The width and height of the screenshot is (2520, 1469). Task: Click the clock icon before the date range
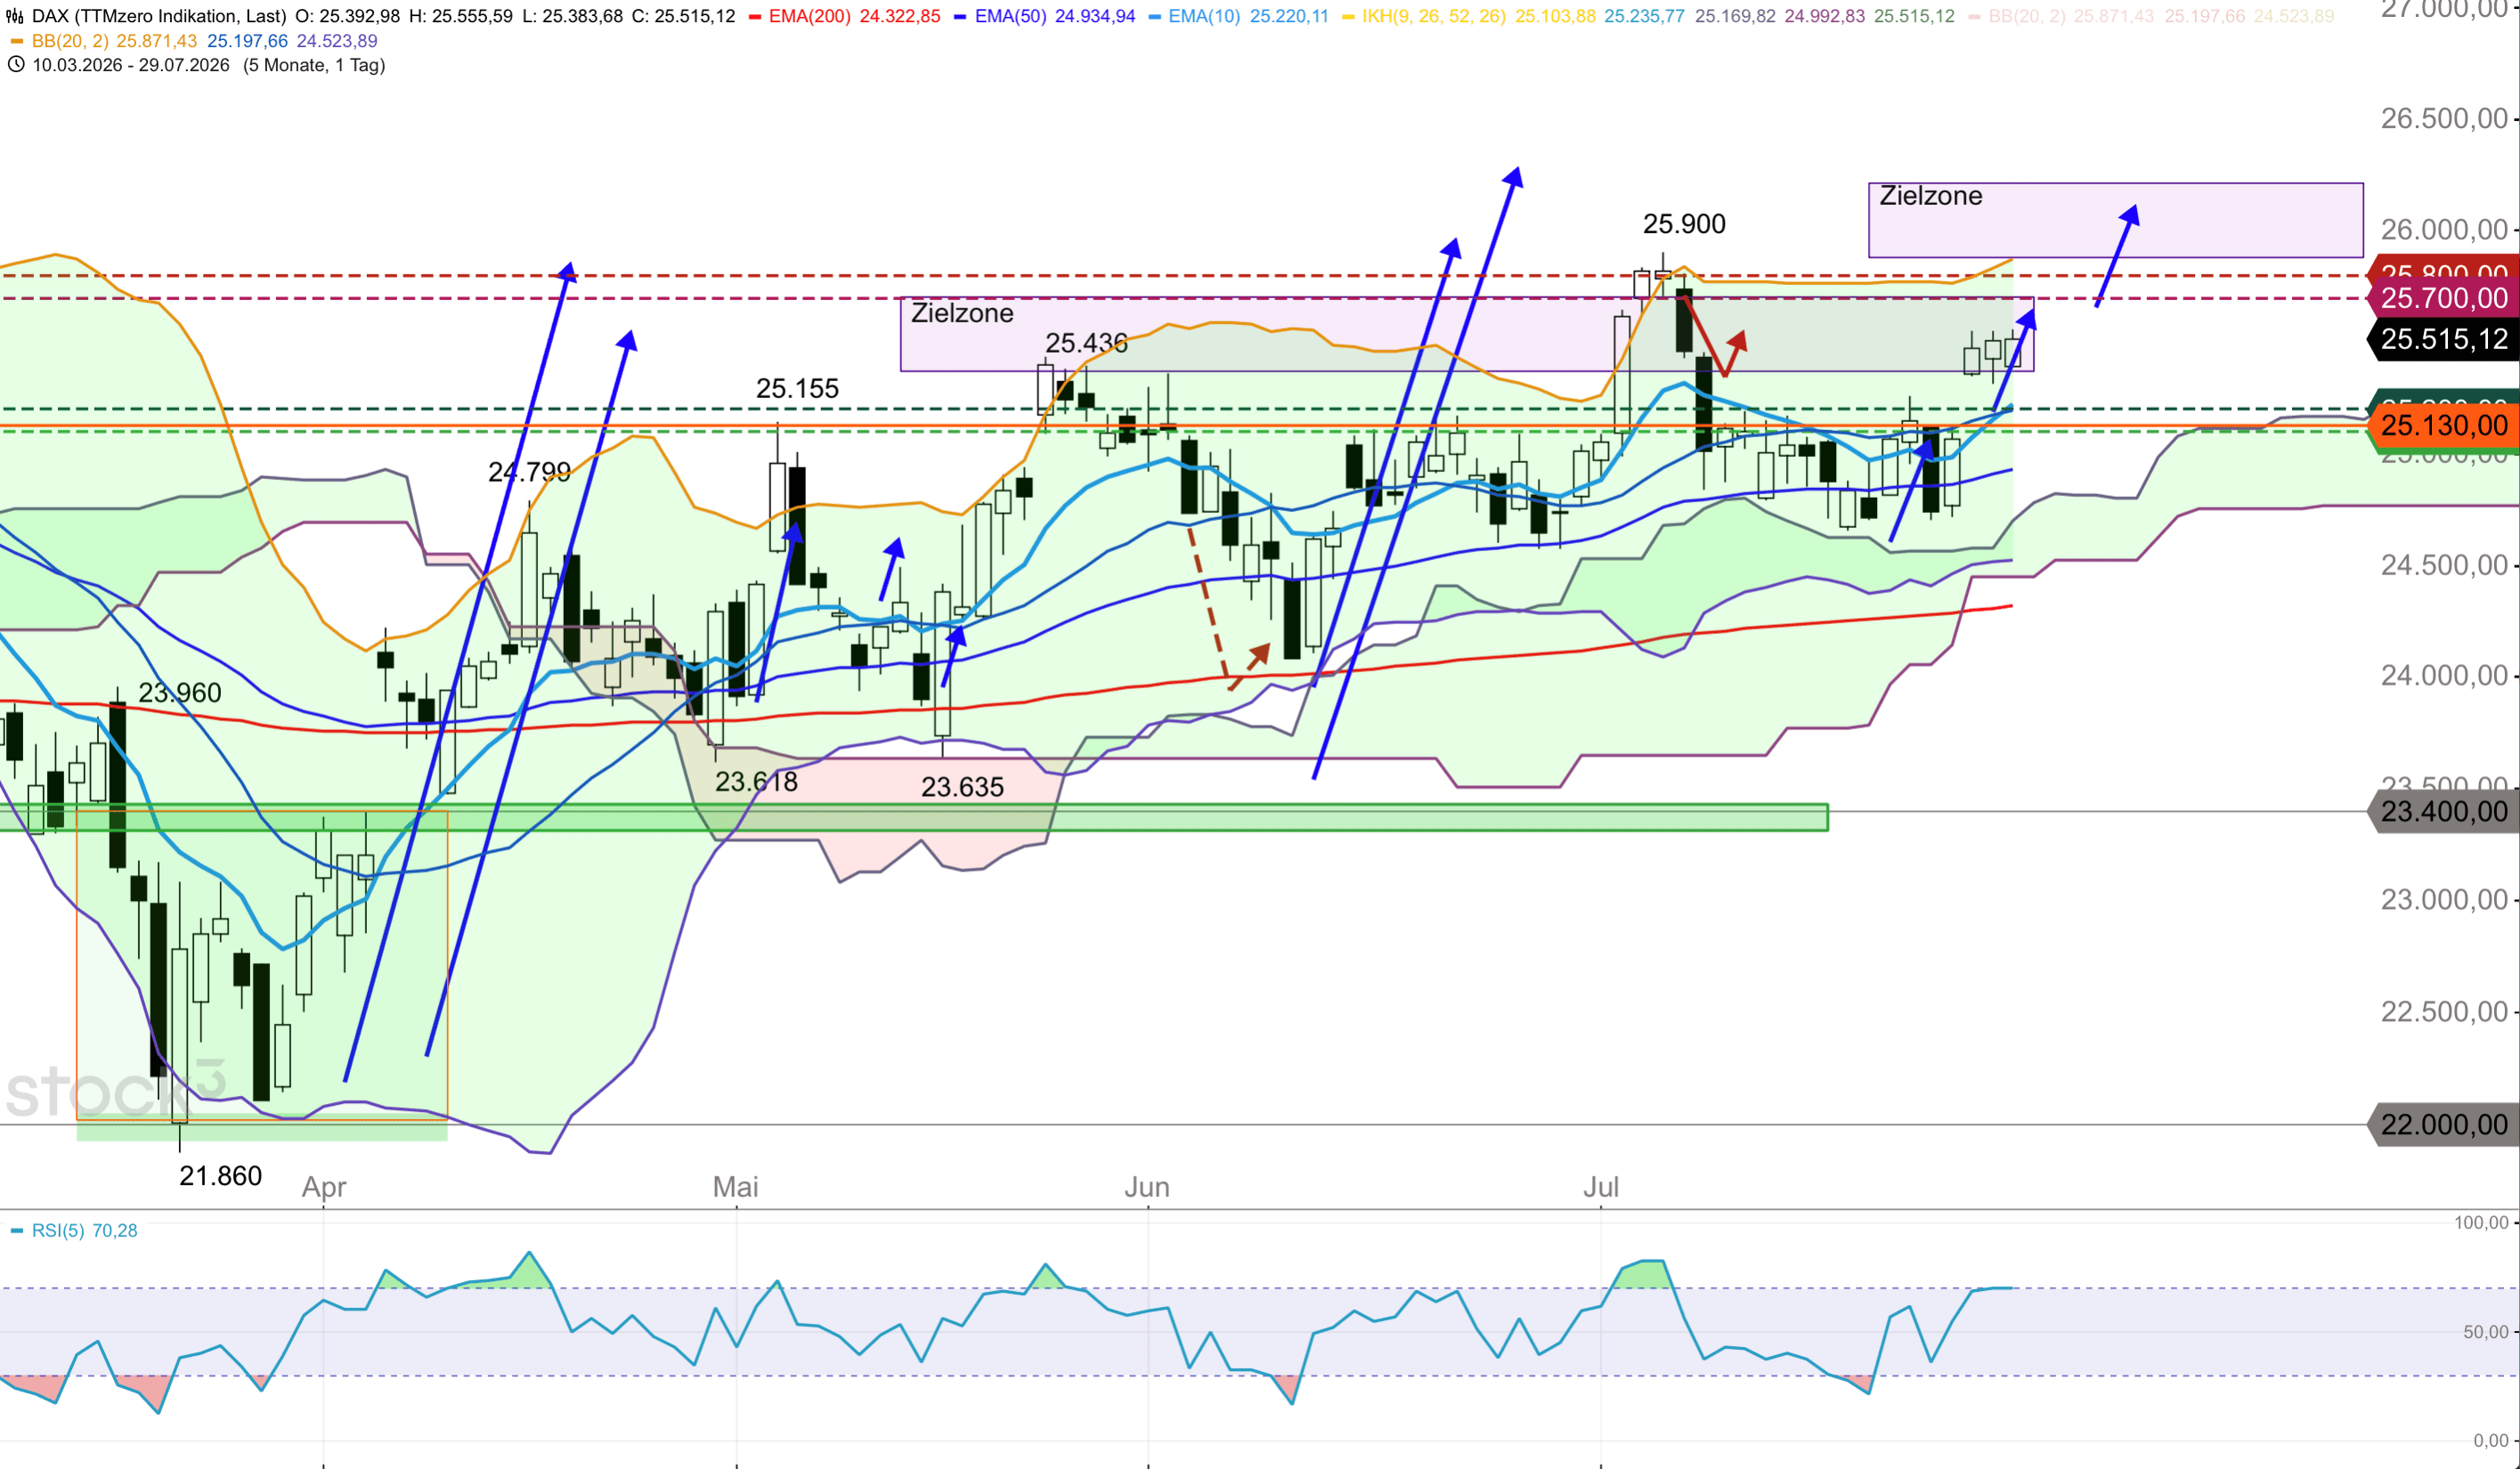click(x=16, y=64)
